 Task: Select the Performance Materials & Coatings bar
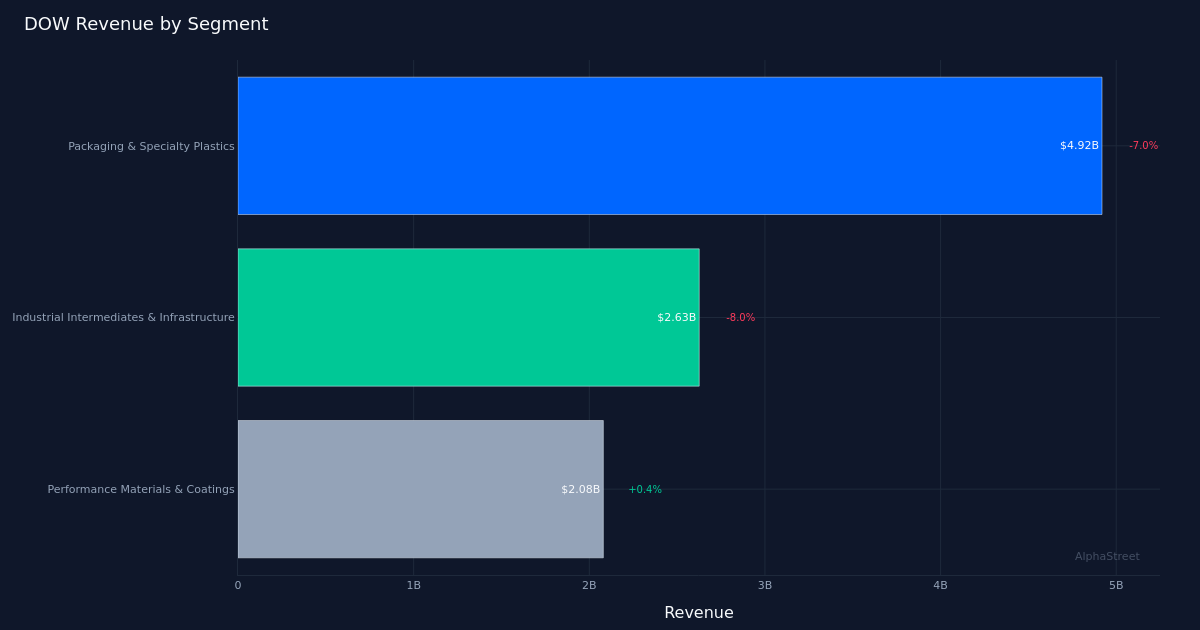(x=420, y=489)
